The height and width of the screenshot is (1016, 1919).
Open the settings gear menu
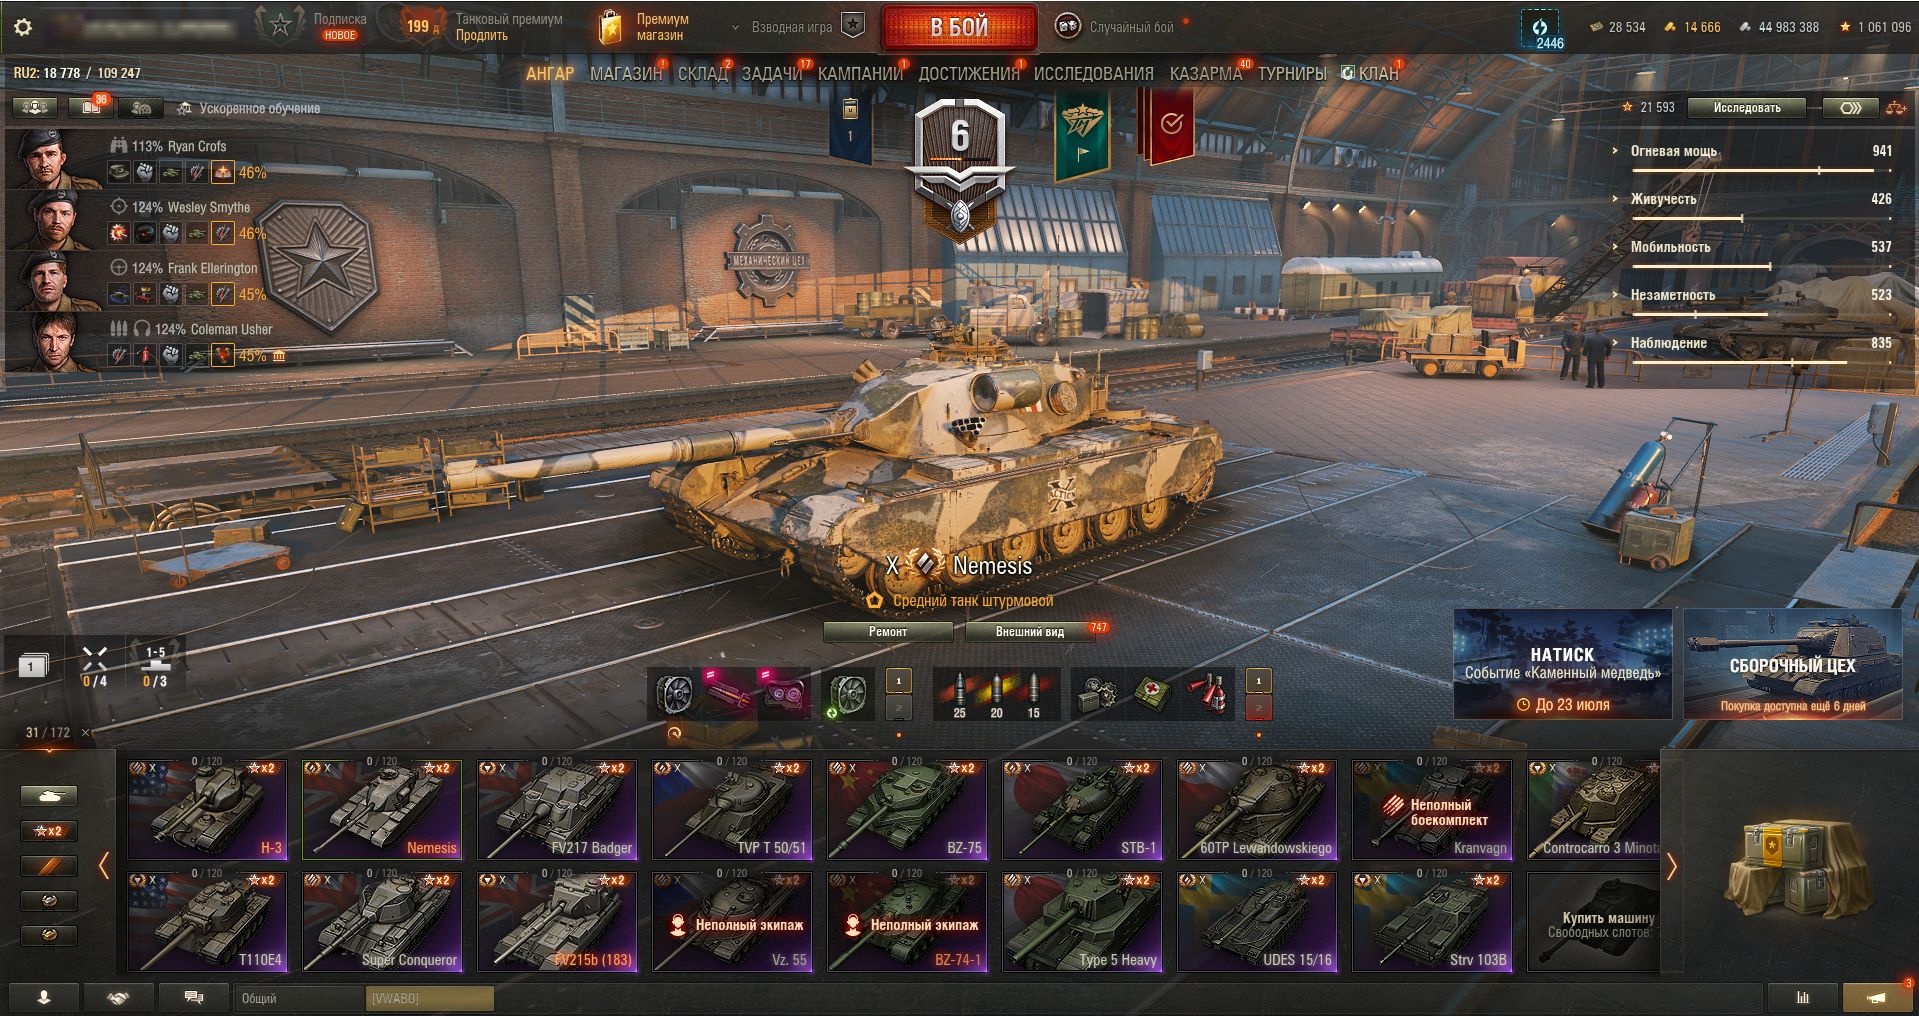tap(22, 27)
